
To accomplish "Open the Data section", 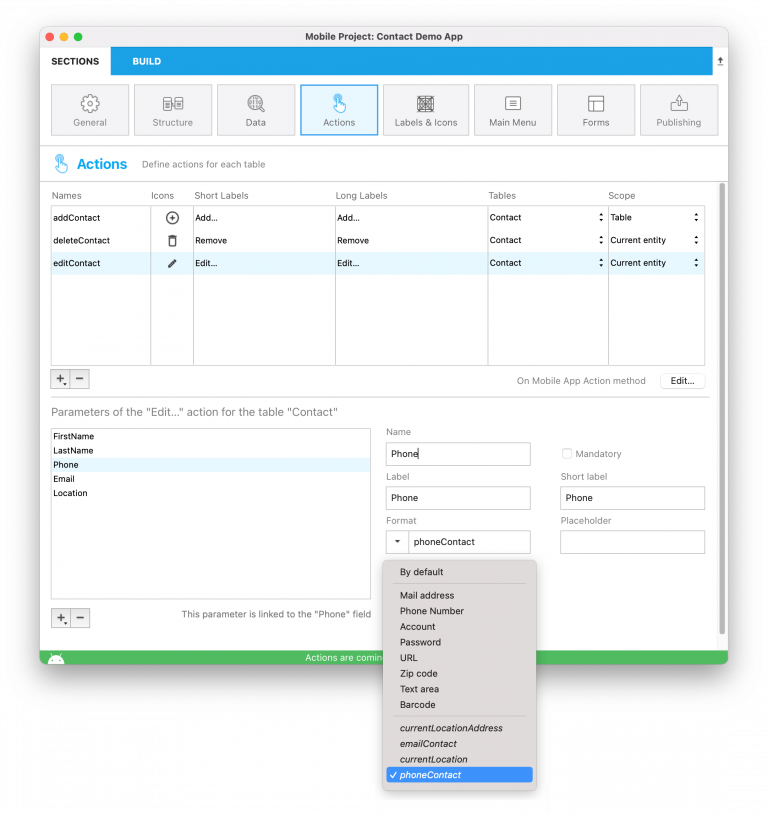I will click(x=256, y=110).
